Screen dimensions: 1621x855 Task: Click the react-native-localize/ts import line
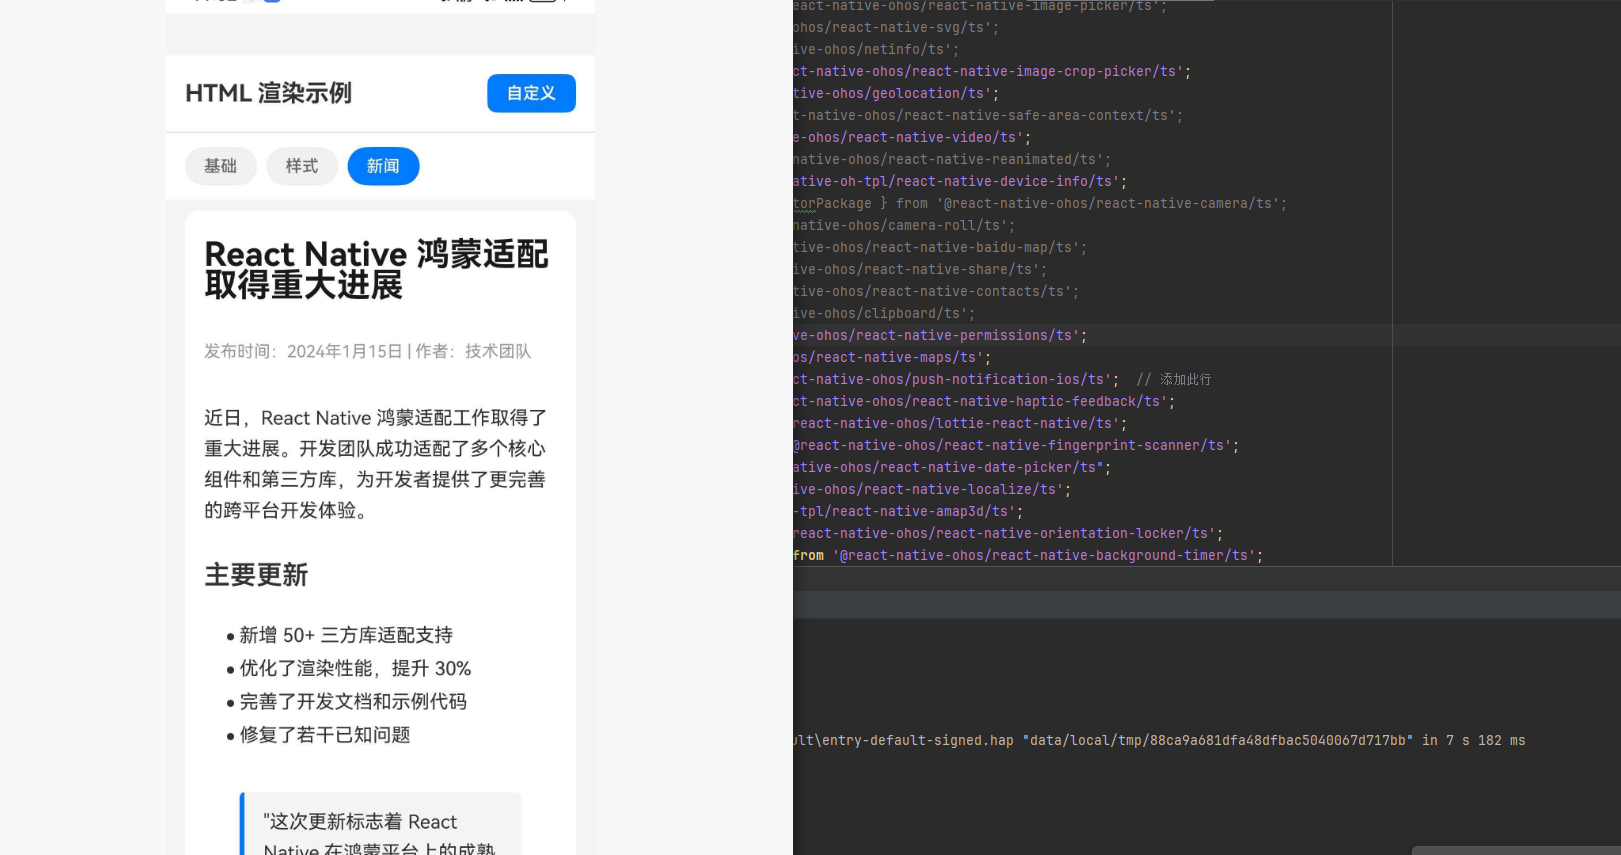[931, 489]
